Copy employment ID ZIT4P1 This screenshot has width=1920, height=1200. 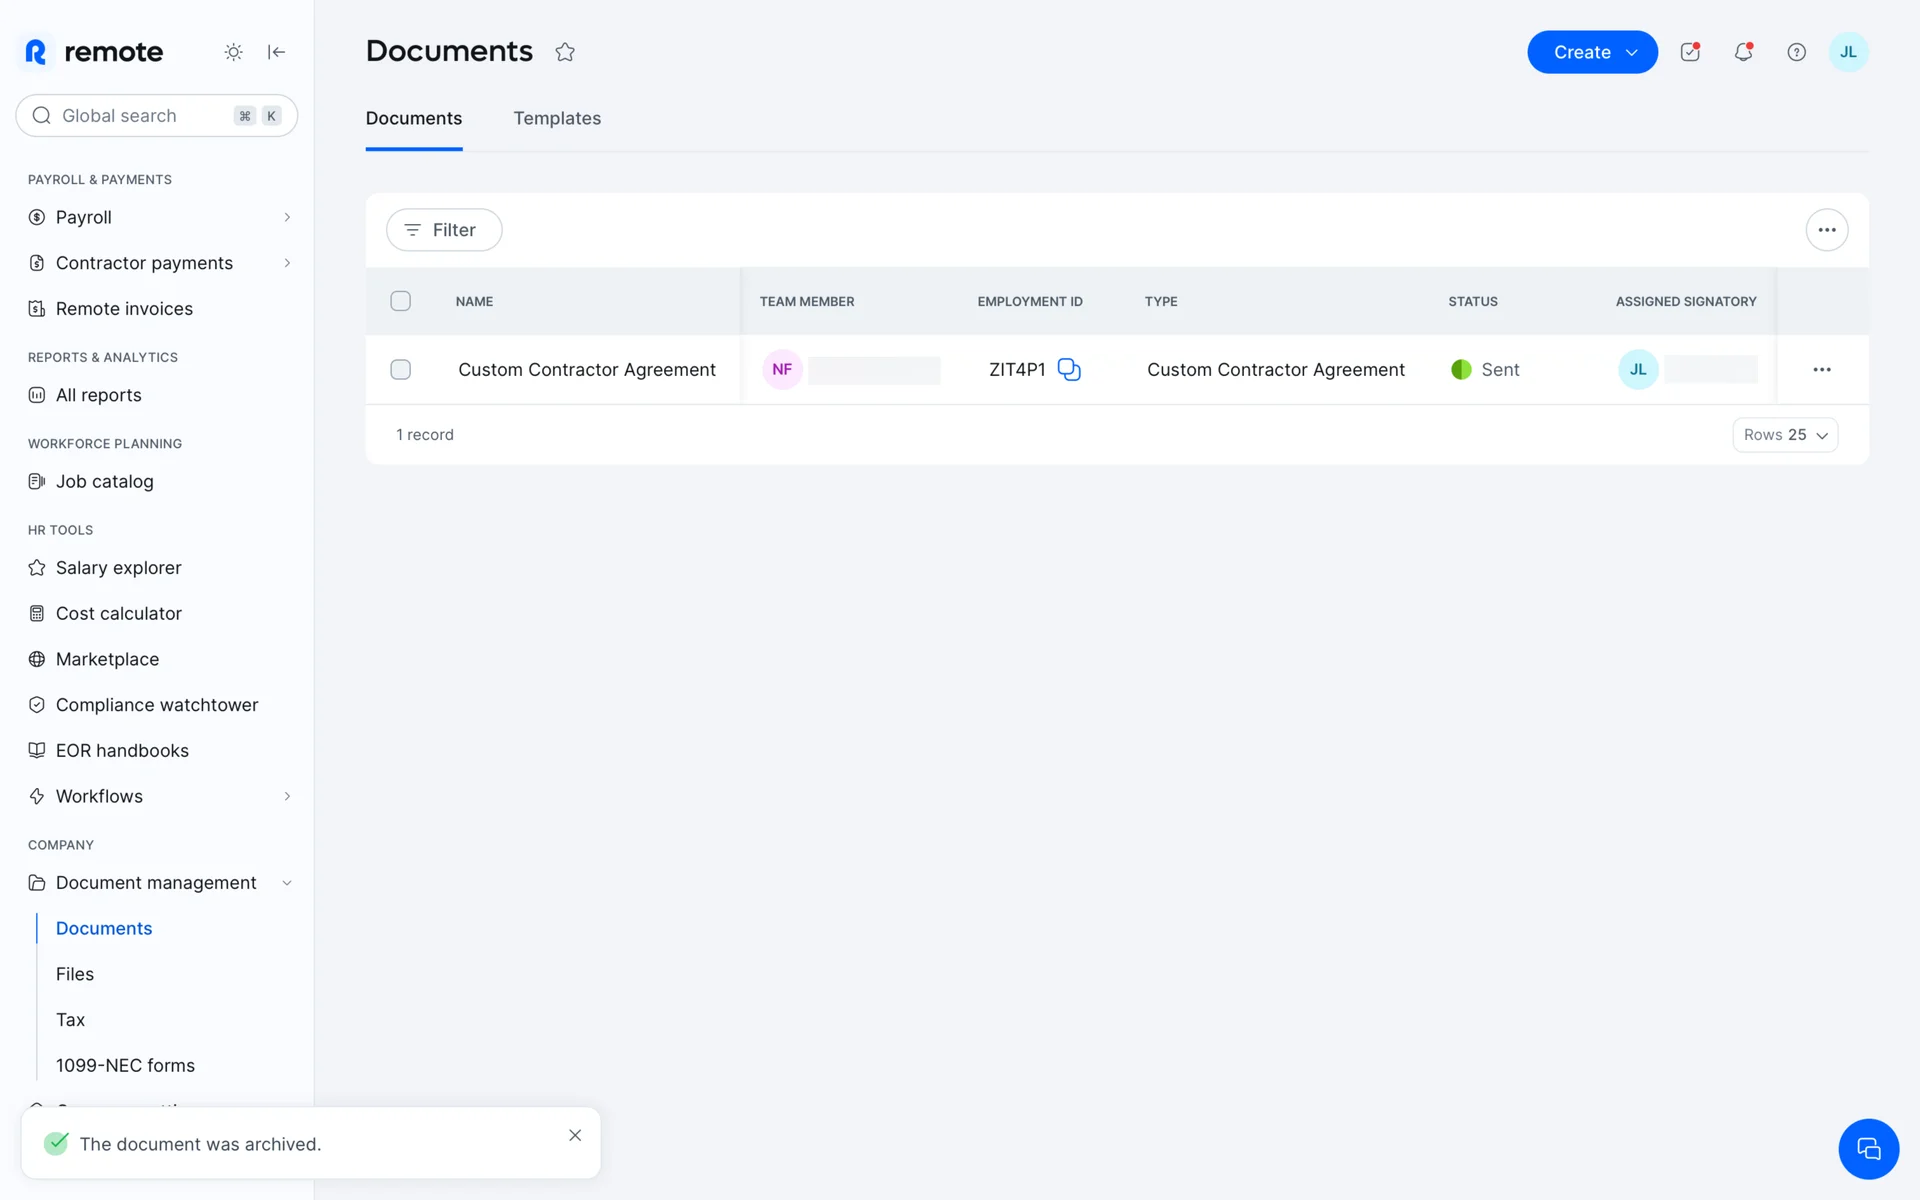coord(1069,370)
